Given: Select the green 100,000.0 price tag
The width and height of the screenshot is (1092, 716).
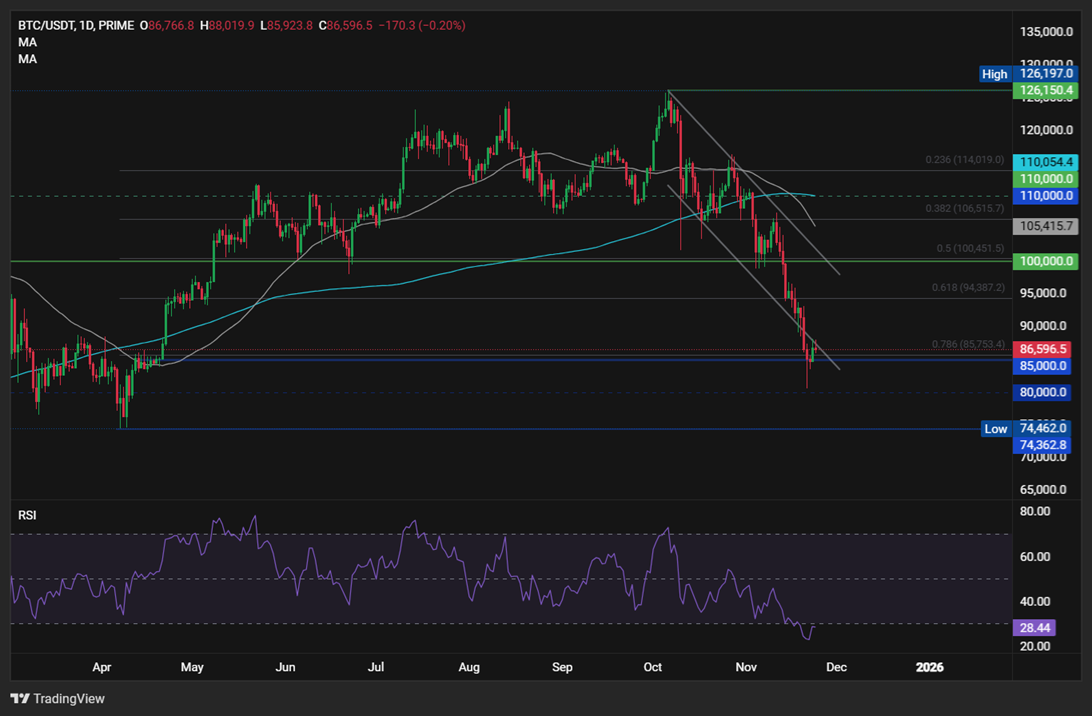Looking at the screenshot, I should coord(1043,261).
